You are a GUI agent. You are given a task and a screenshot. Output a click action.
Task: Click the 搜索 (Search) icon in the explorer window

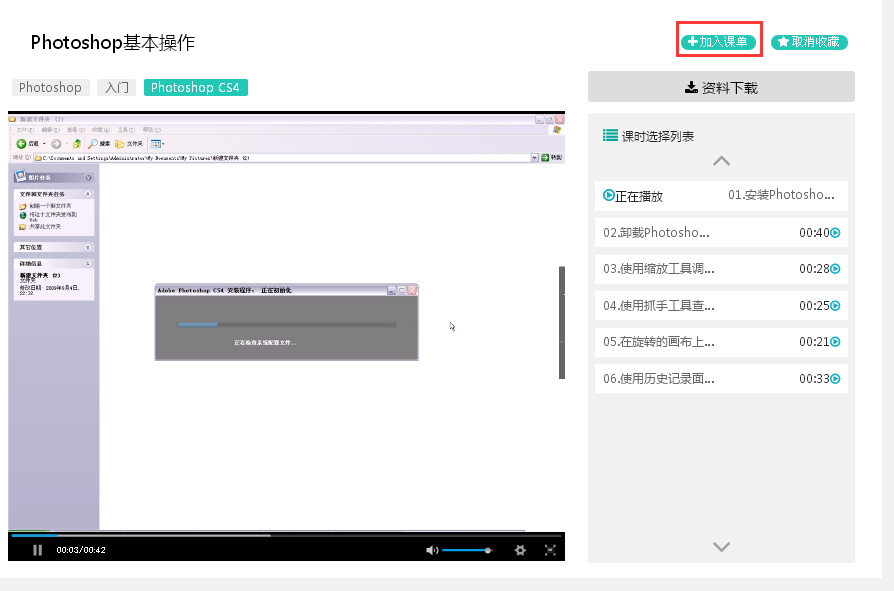(x=94, y=143)
